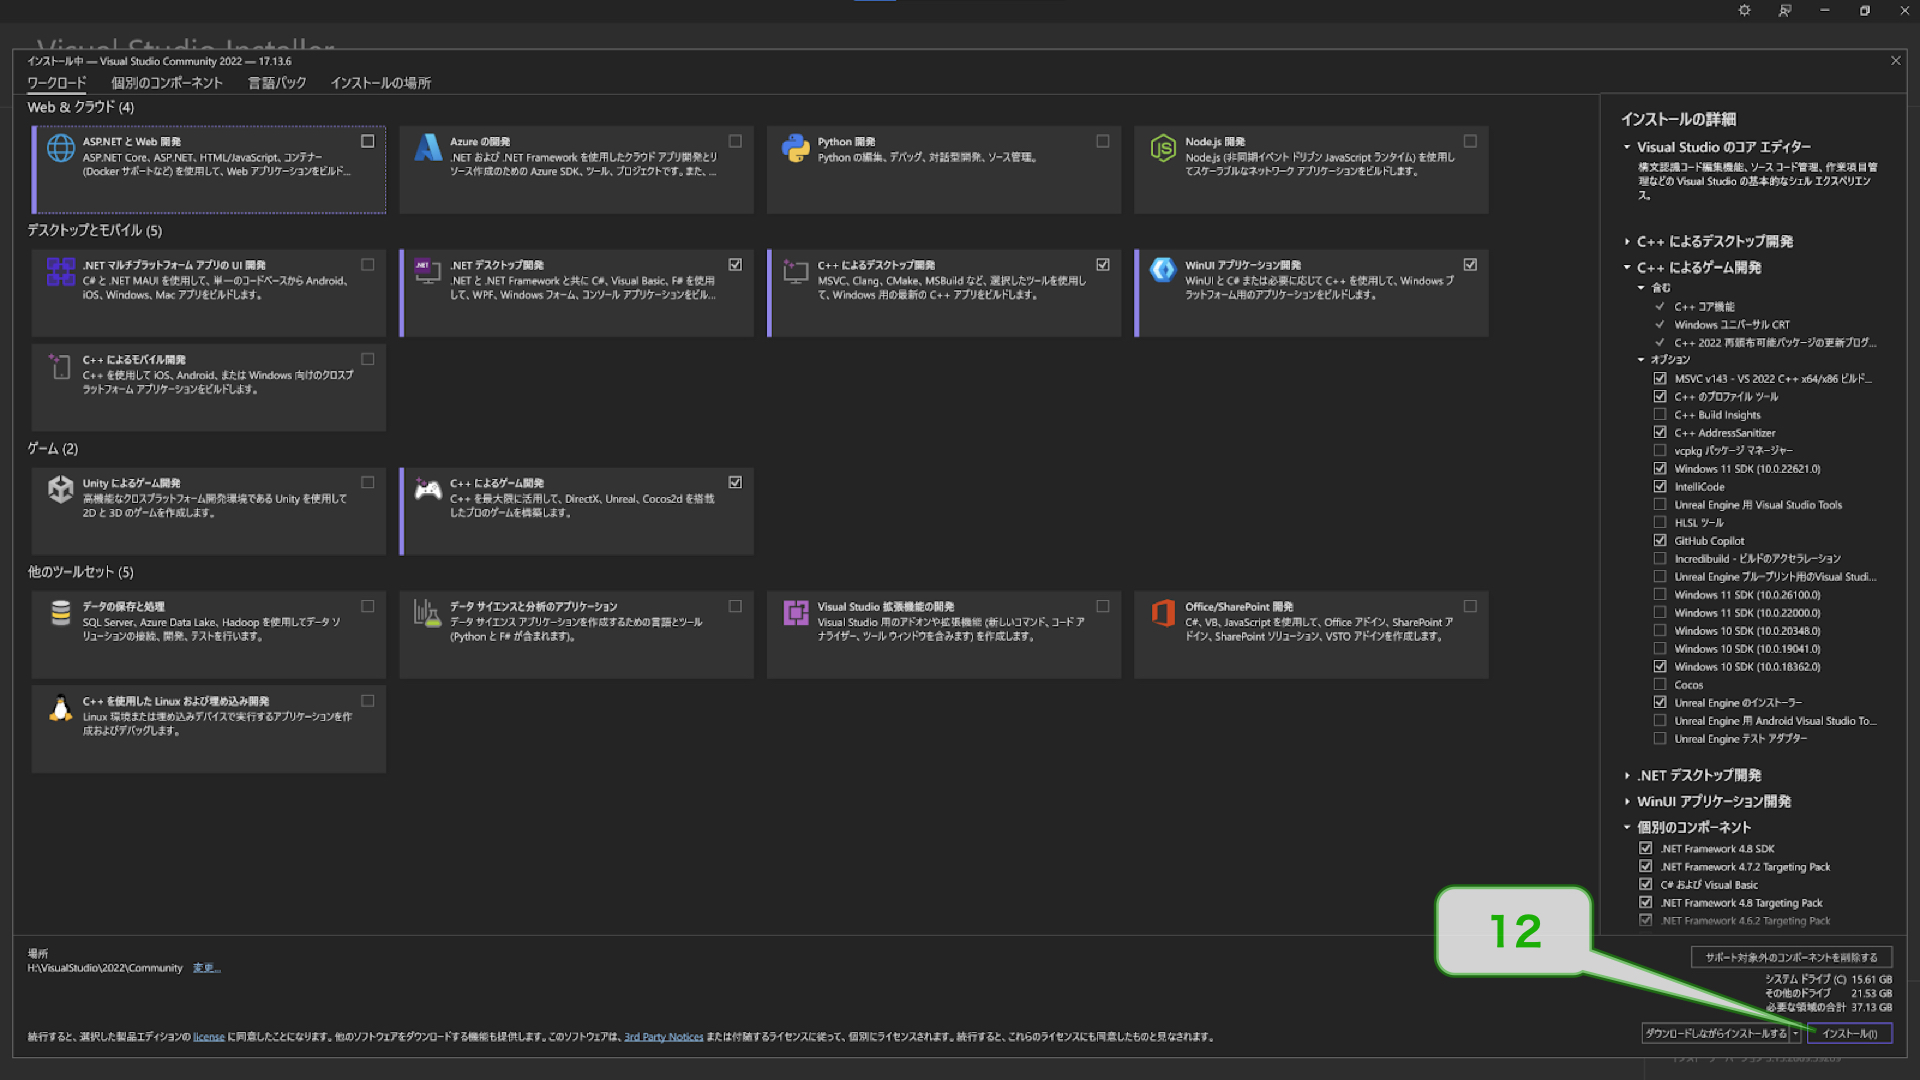Click the .NET MAUI multi-platform icon
Viewport: 1920px width, 1080px height.
coord(61,271)
